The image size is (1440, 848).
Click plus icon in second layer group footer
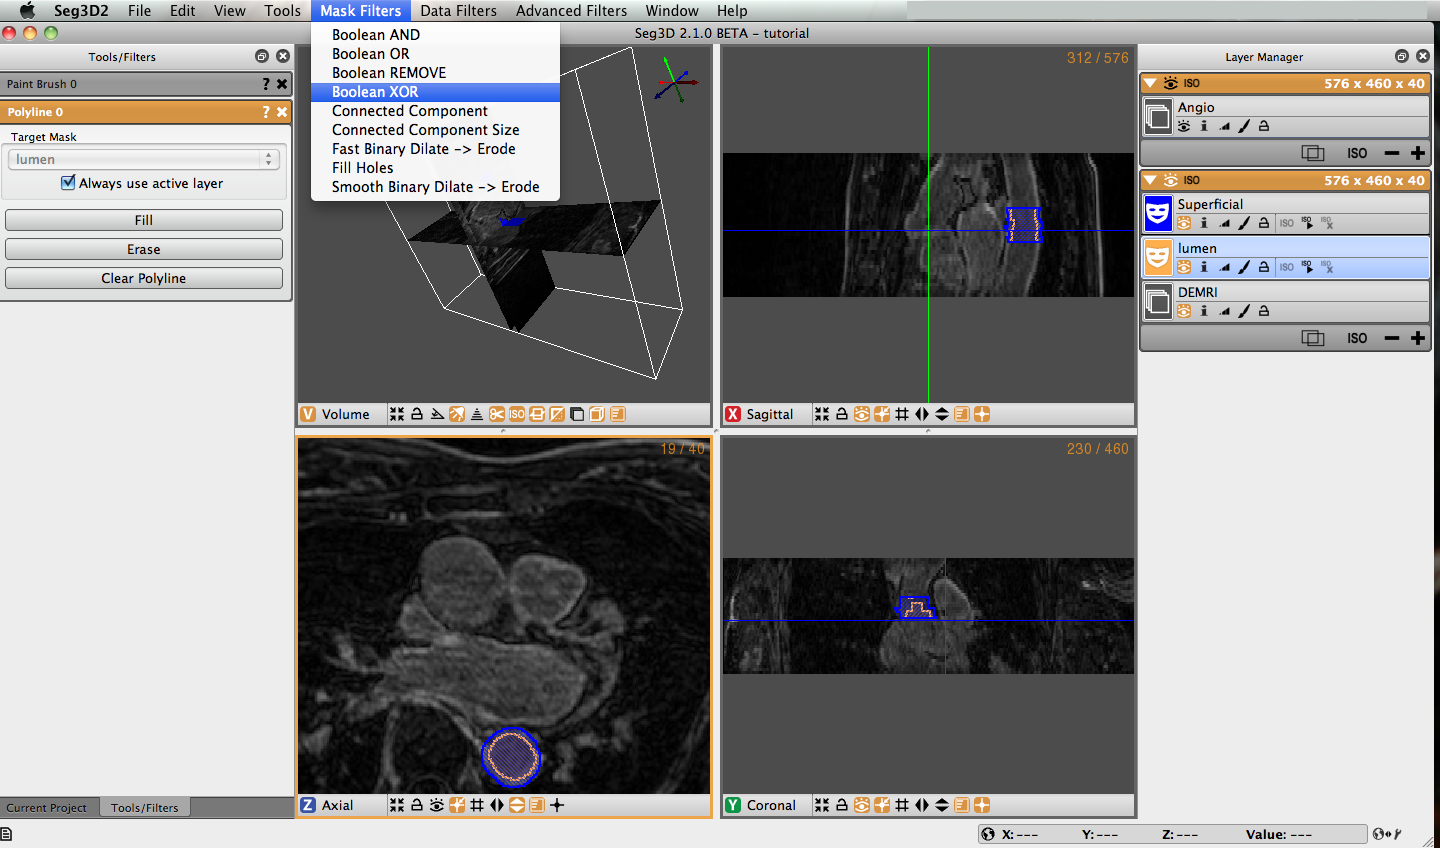point(1418,338)
